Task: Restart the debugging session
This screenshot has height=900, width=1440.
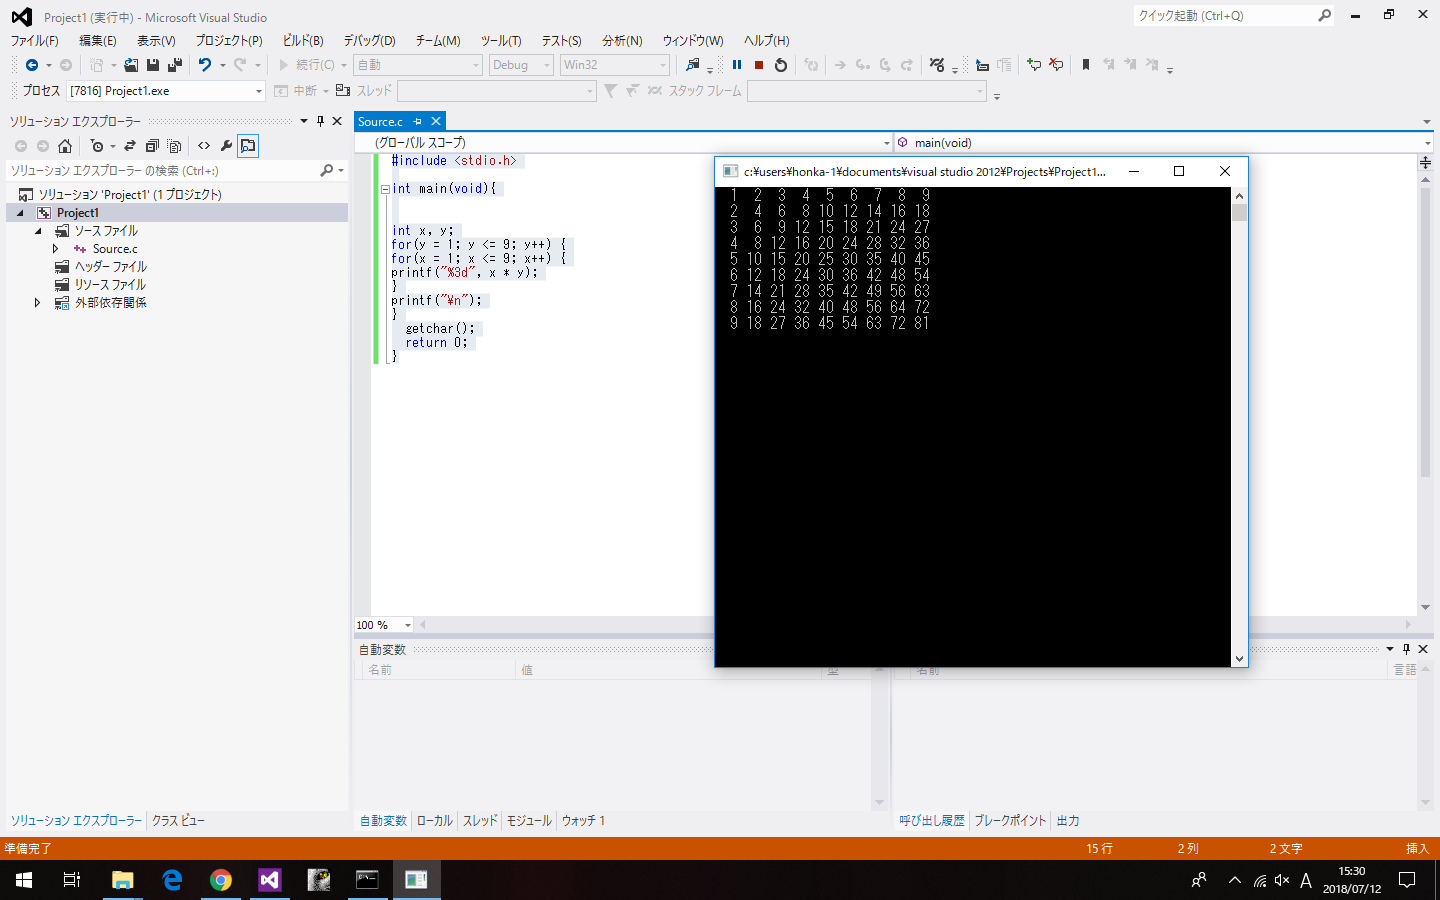Action: coord(781,65)
